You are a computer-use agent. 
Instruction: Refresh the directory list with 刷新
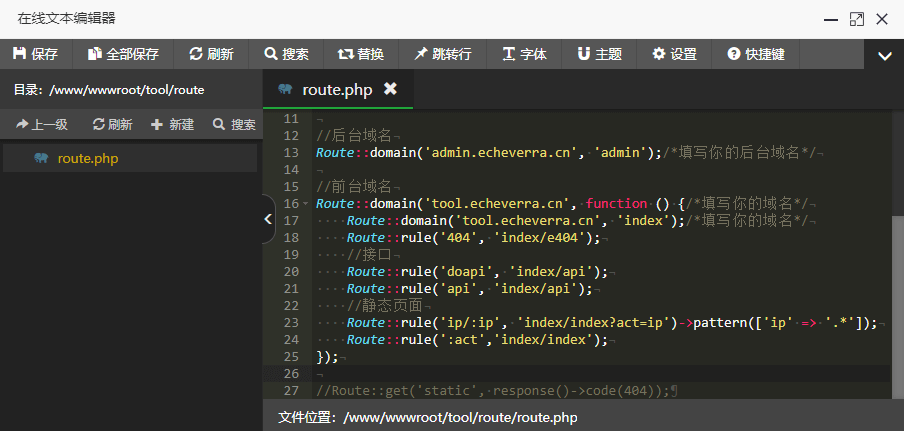point(112,124)
